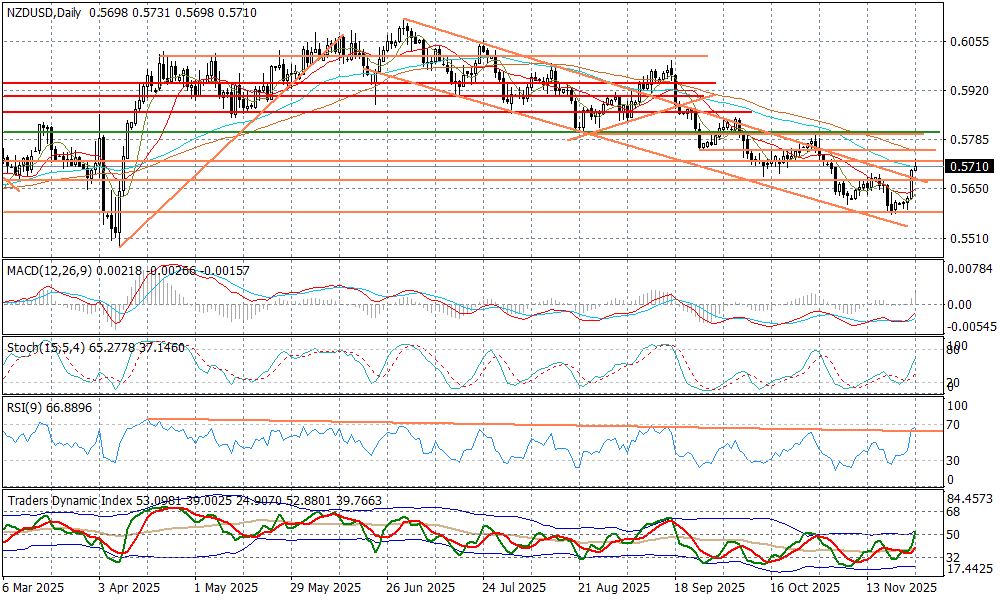Click the 0.5510 price axis label
The width and height of the screenshot is (1000, 600).
[x=968, y=238]
